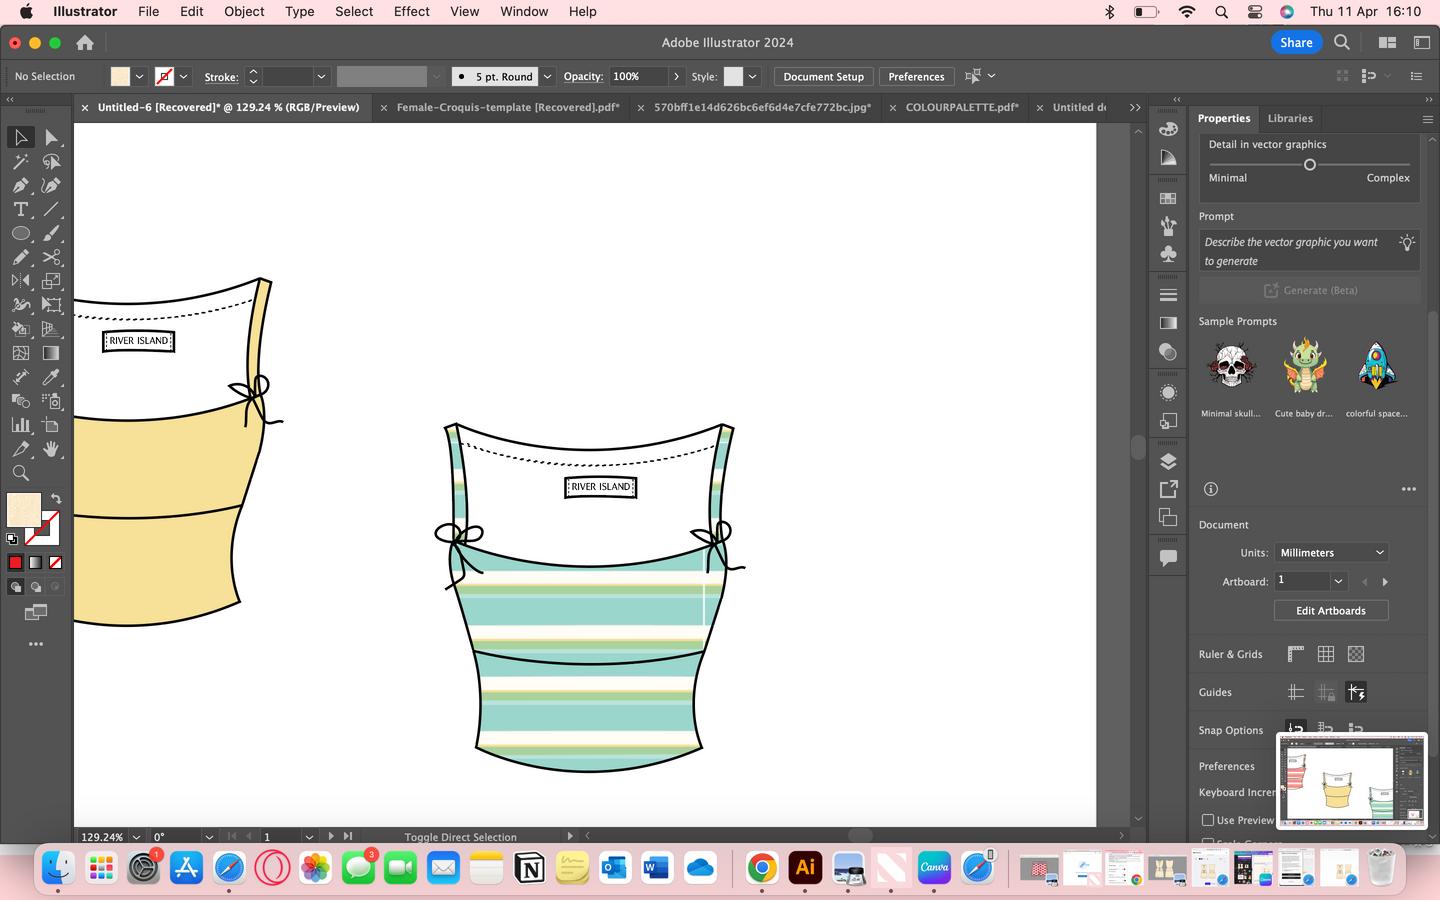Select the Pen tool
This screenshot has height=900, width=1440.
point(20,185)
